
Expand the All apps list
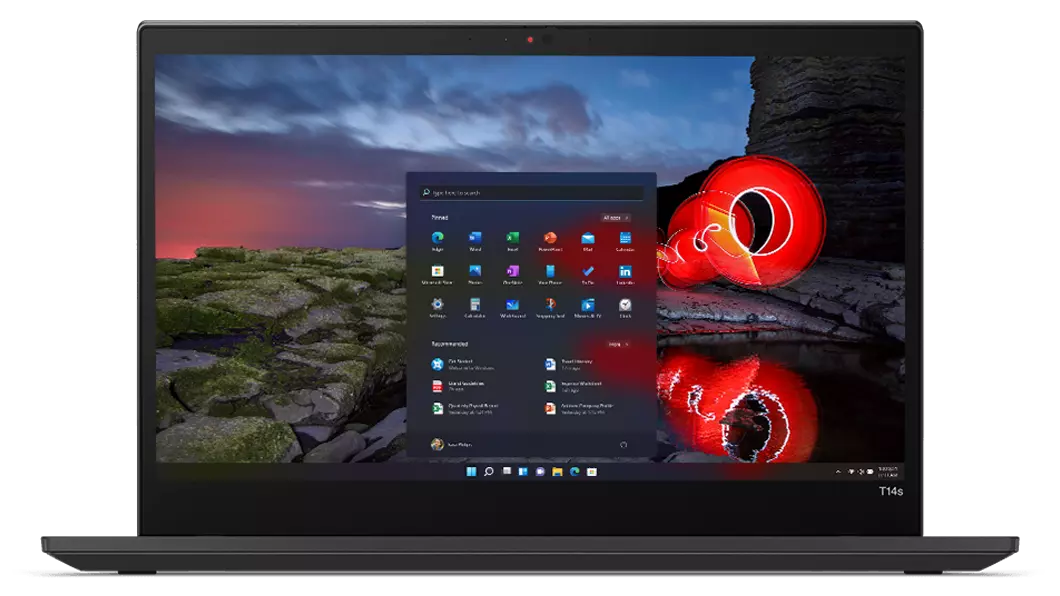coord(615,217)
